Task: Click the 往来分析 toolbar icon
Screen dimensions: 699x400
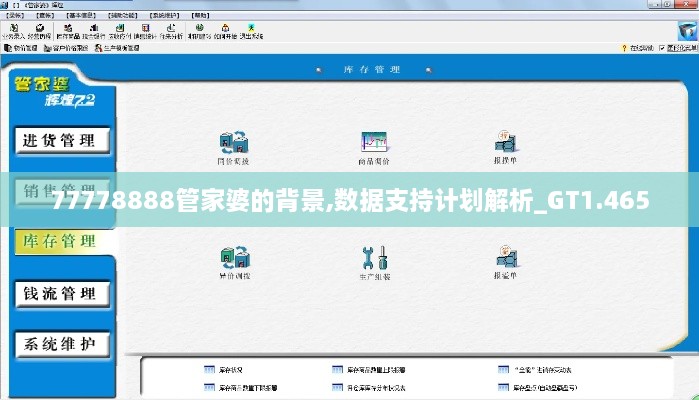Action: 171,31
